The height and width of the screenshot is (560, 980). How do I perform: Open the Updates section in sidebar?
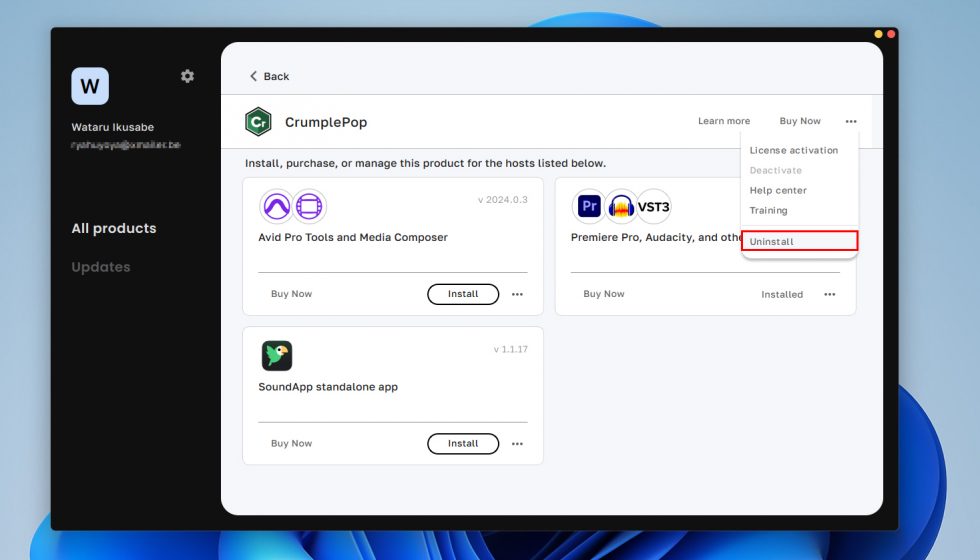tap(101, 268)
